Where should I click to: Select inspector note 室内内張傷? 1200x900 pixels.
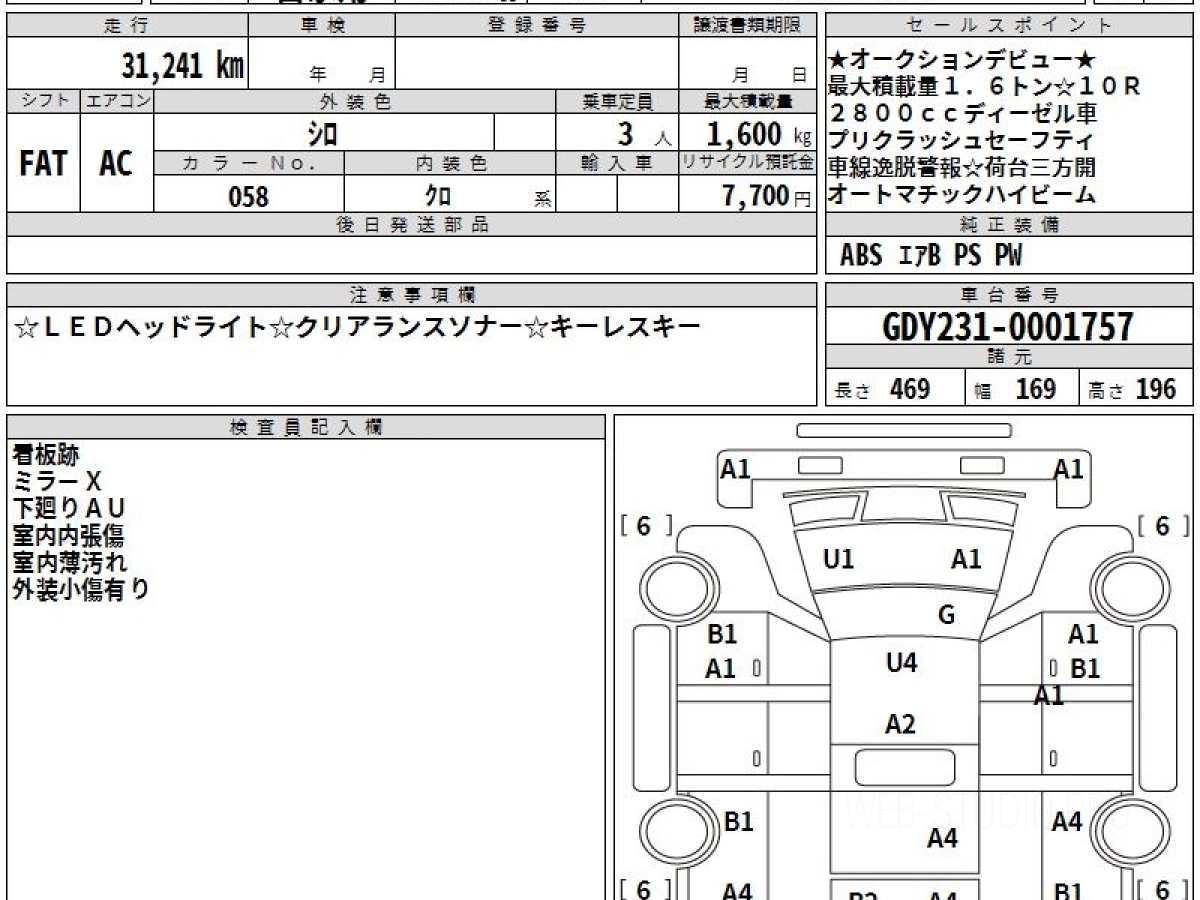click(69, 536)
